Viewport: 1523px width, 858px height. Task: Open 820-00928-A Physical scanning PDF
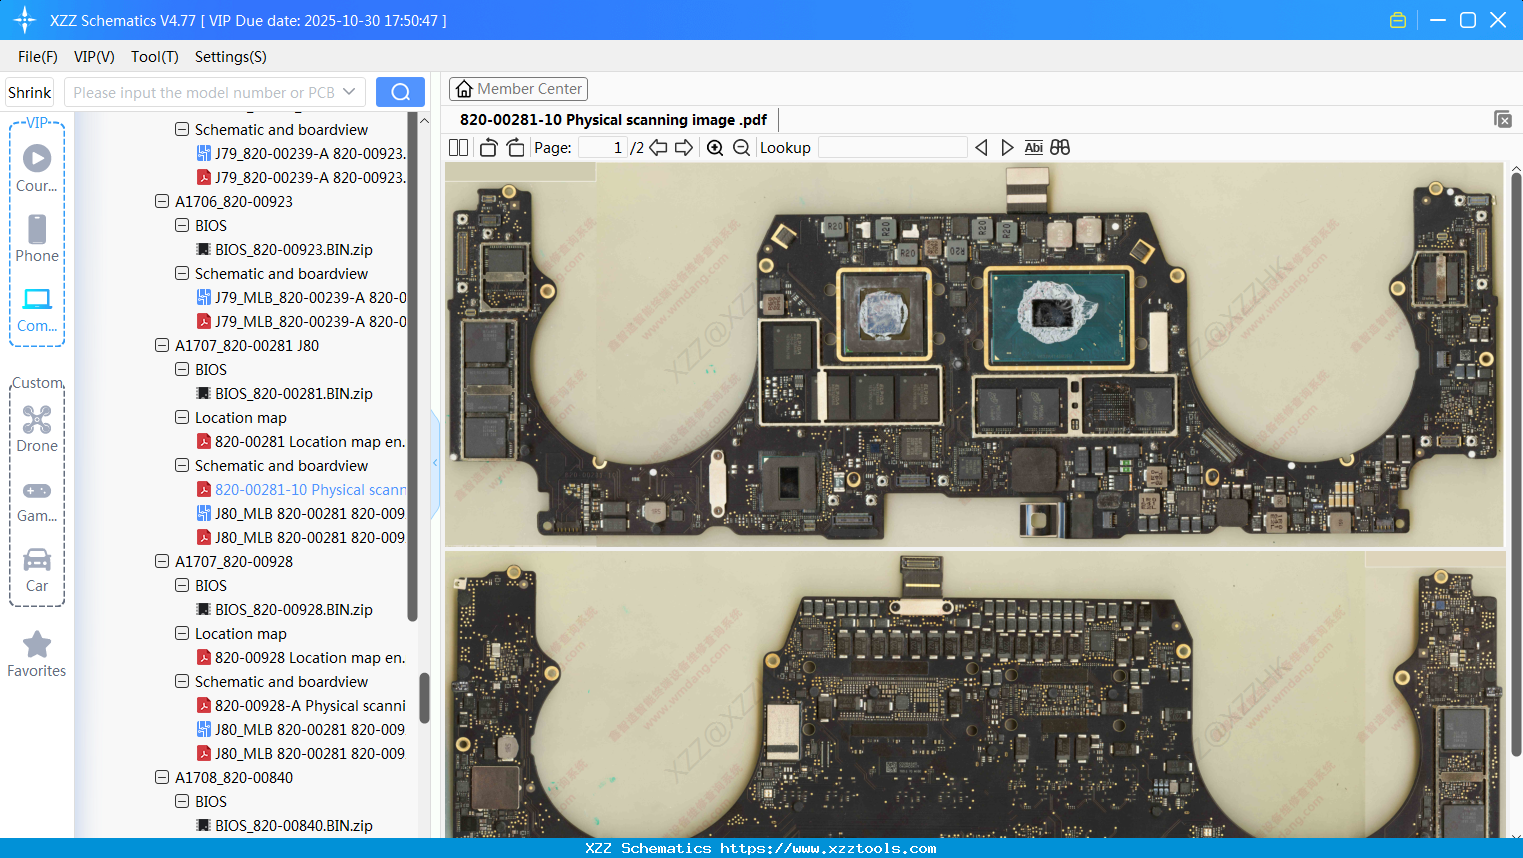coord(301,705)
